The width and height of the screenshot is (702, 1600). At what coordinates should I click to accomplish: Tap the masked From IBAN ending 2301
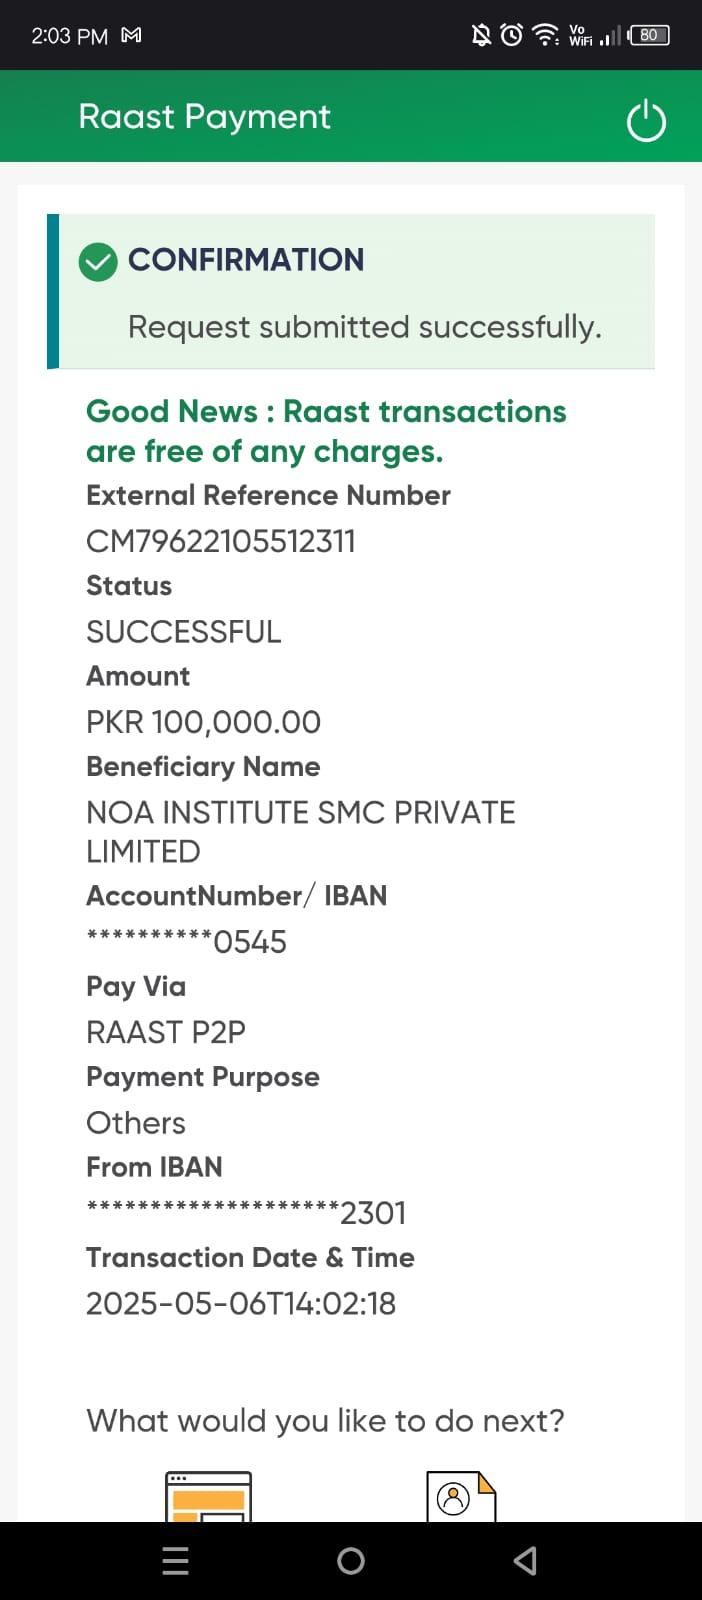246,1212
